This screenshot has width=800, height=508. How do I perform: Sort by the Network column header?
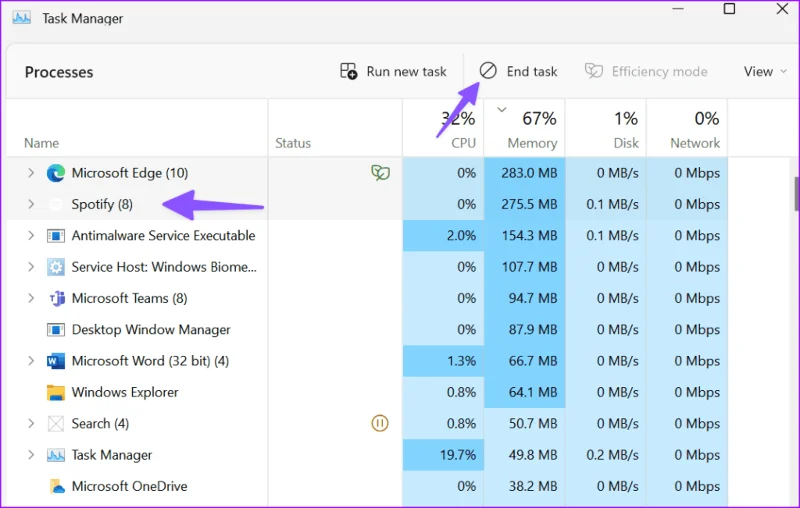pos(695,143)
